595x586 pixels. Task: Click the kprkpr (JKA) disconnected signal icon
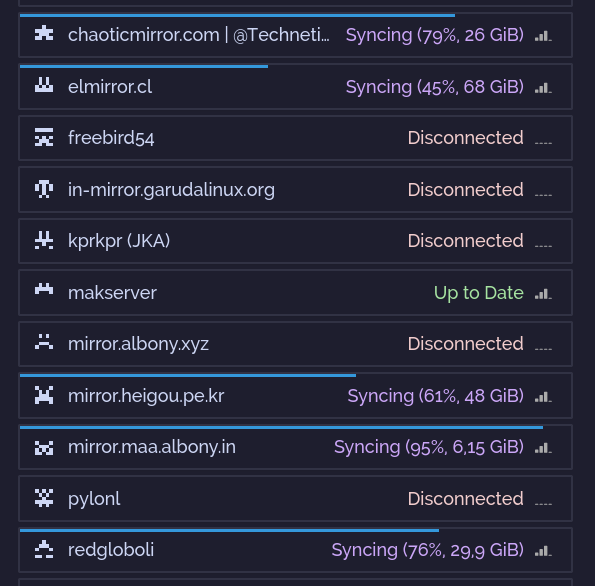543,246
